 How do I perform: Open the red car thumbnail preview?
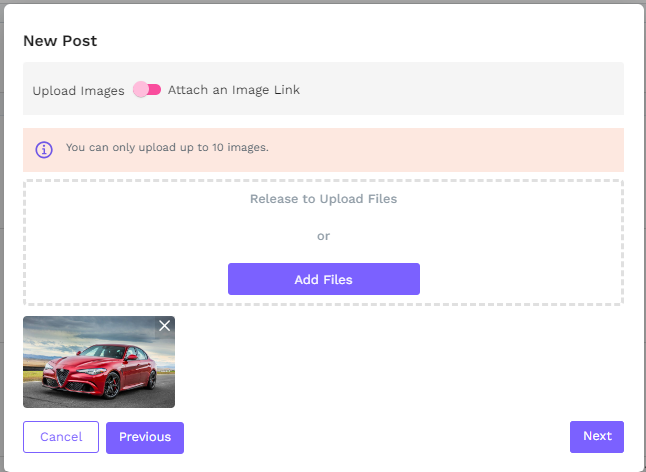(x=99, y=362)
